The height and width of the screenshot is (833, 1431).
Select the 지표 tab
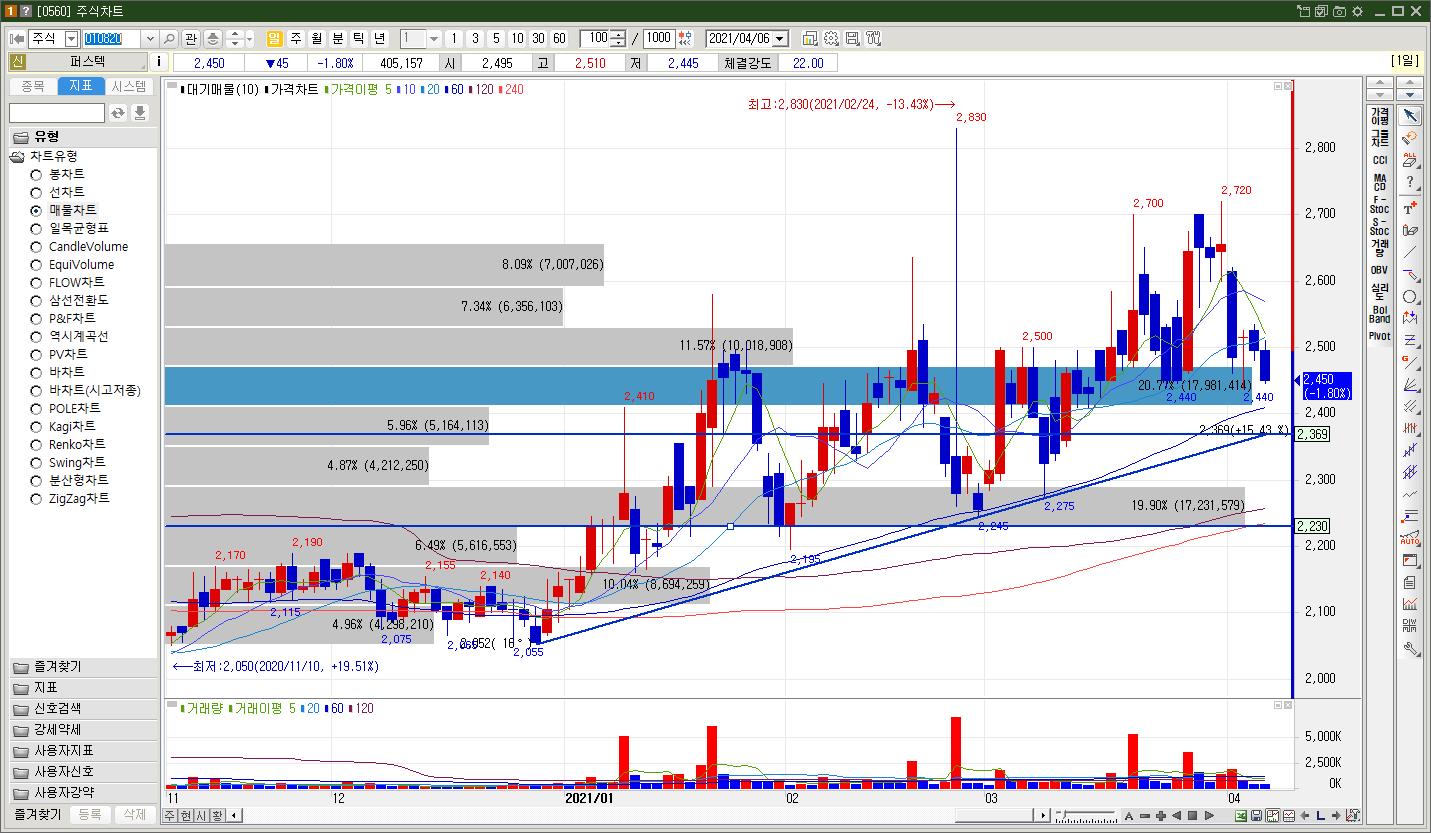(81, 87)
